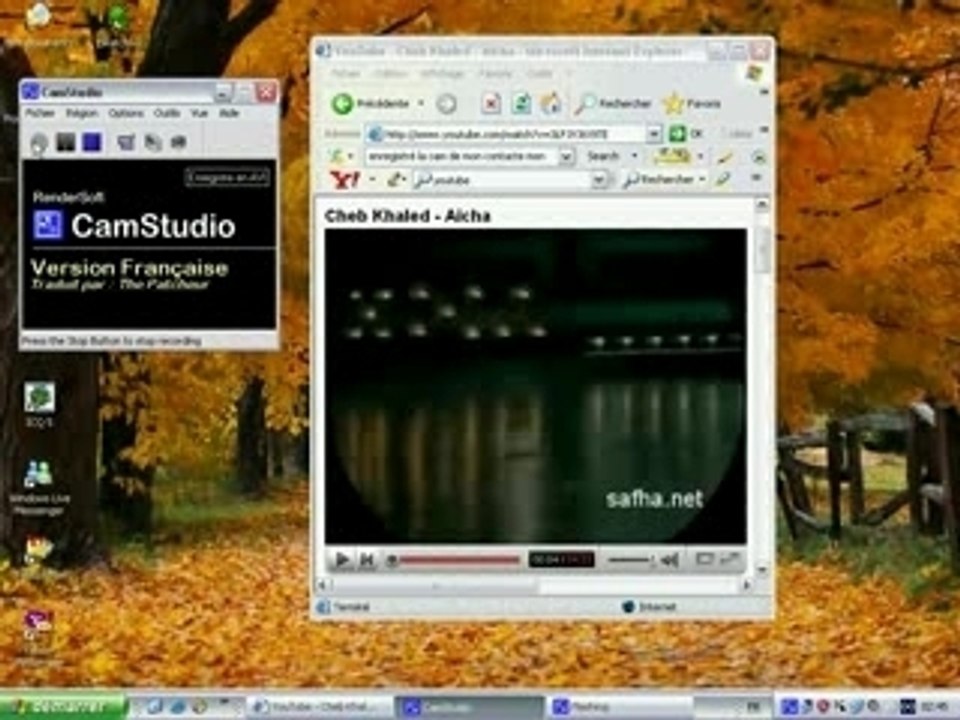
Task: Click the Search button on the toolbar
Action: click(603, 157)
